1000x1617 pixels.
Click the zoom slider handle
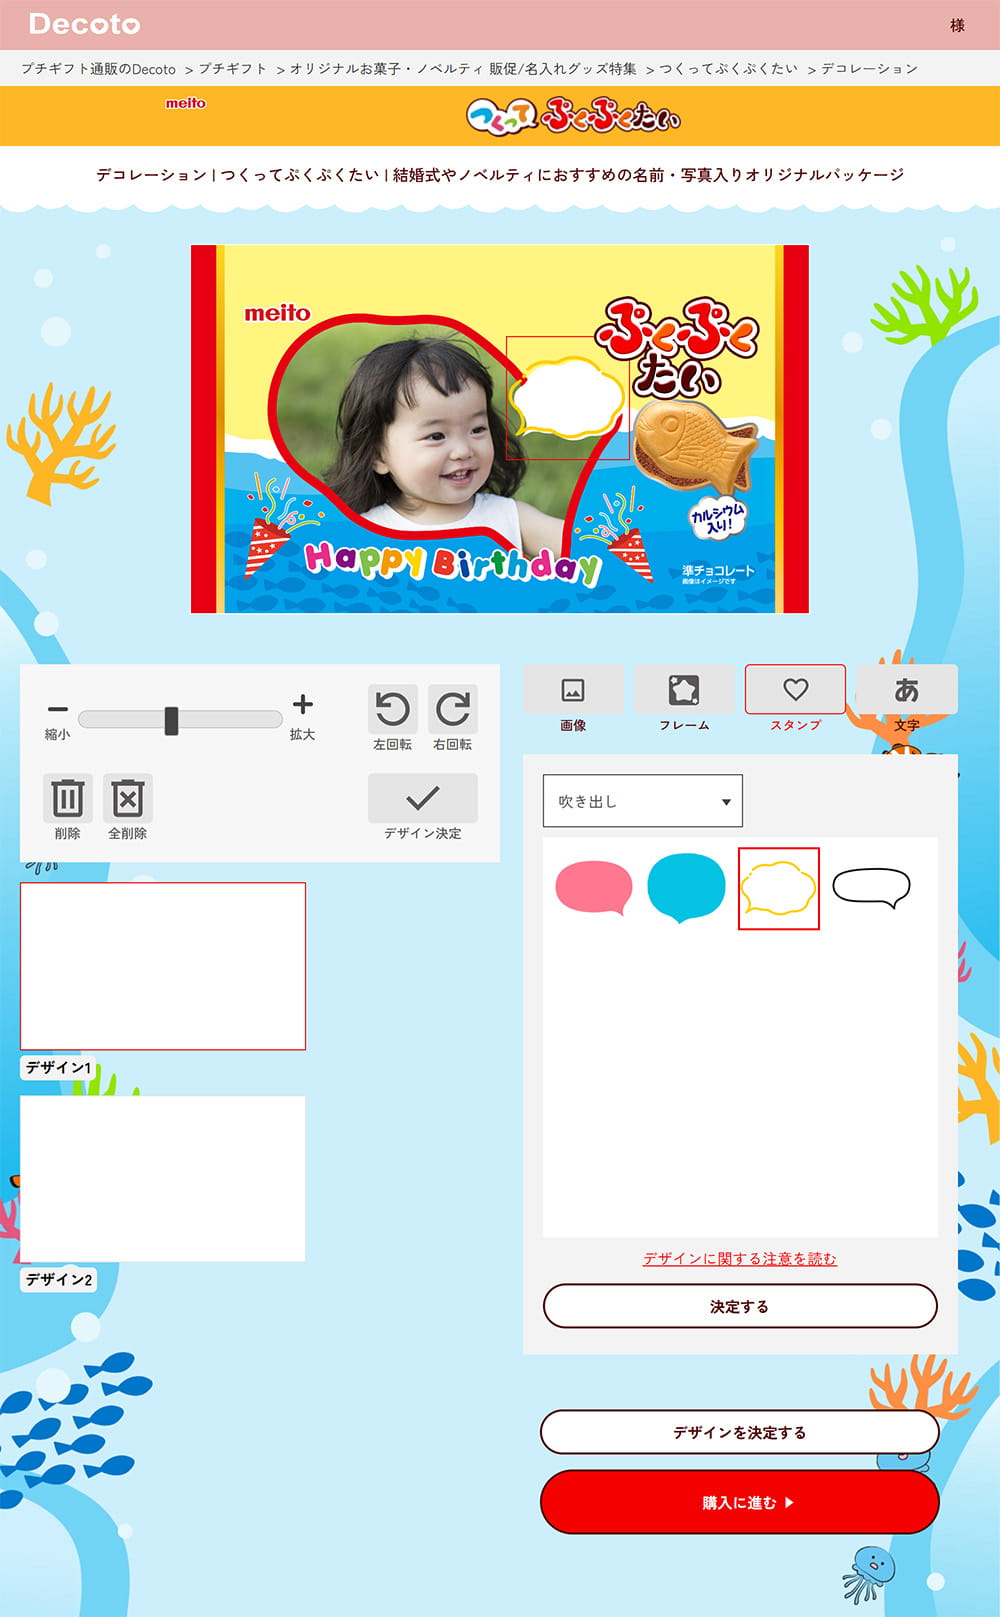(x=171, y=720)
